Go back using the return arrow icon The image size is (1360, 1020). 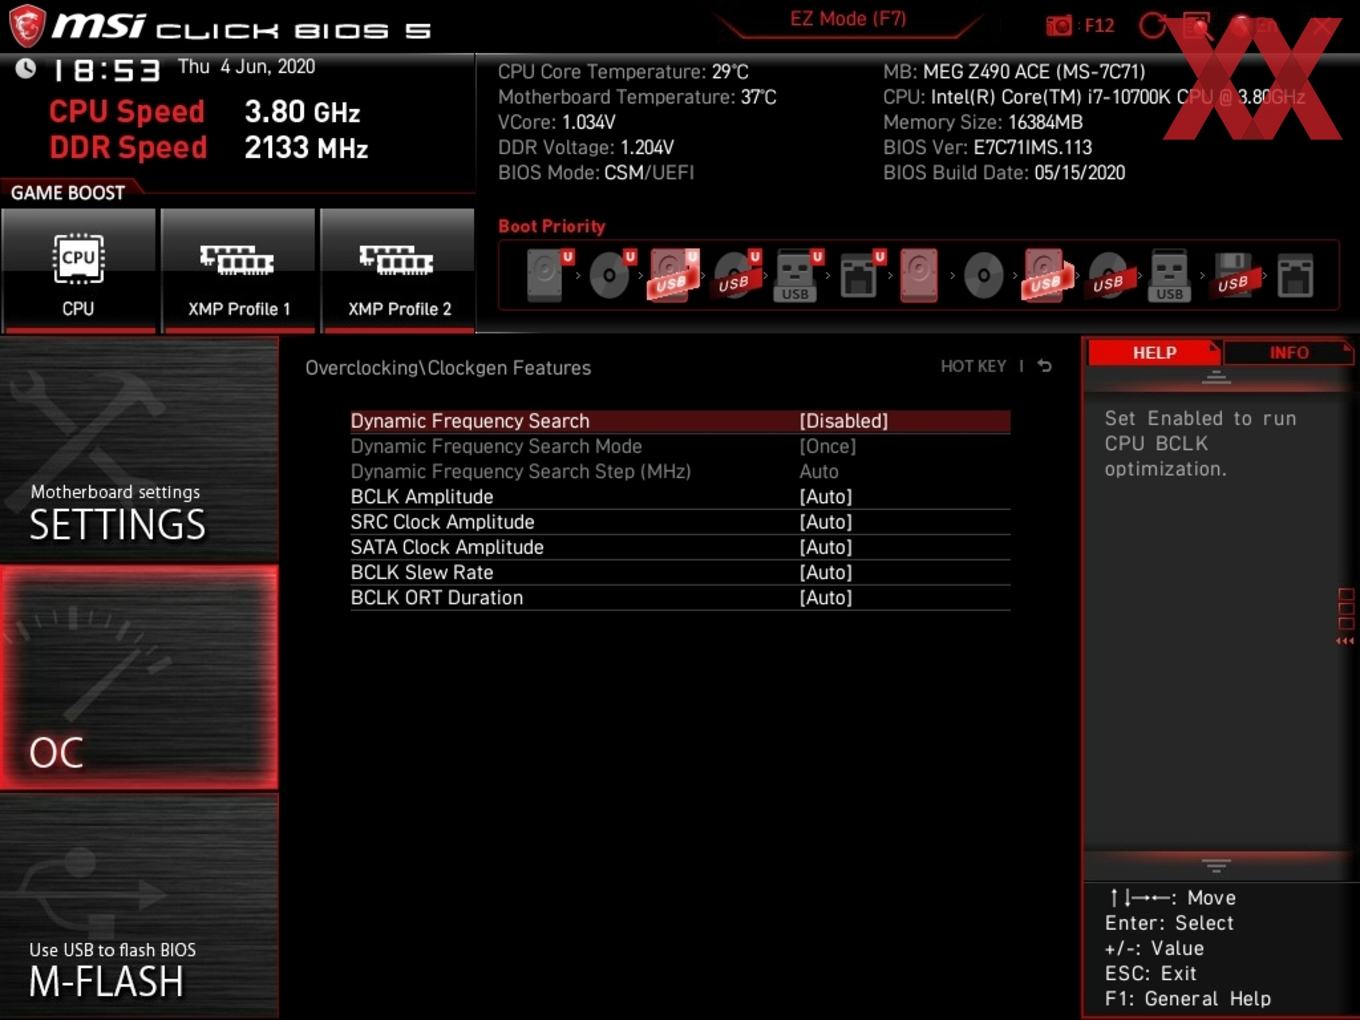coord(1044,366)
